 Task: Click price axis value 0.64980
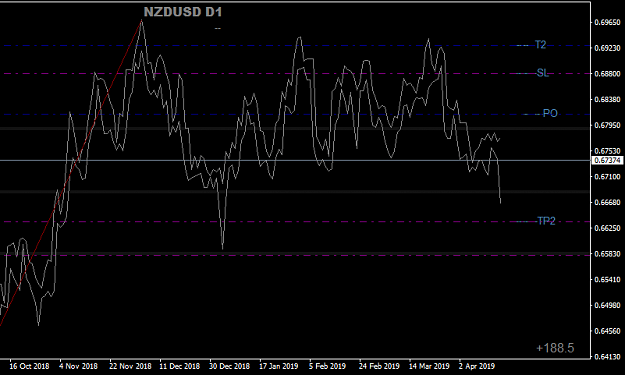[x=607, y=305]
